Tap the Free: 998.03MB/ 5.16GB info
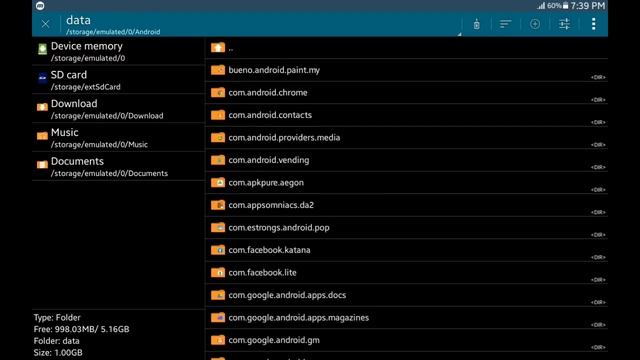This screenshot has height=360, width=640. pyautogui.click(x=81, y=329)
